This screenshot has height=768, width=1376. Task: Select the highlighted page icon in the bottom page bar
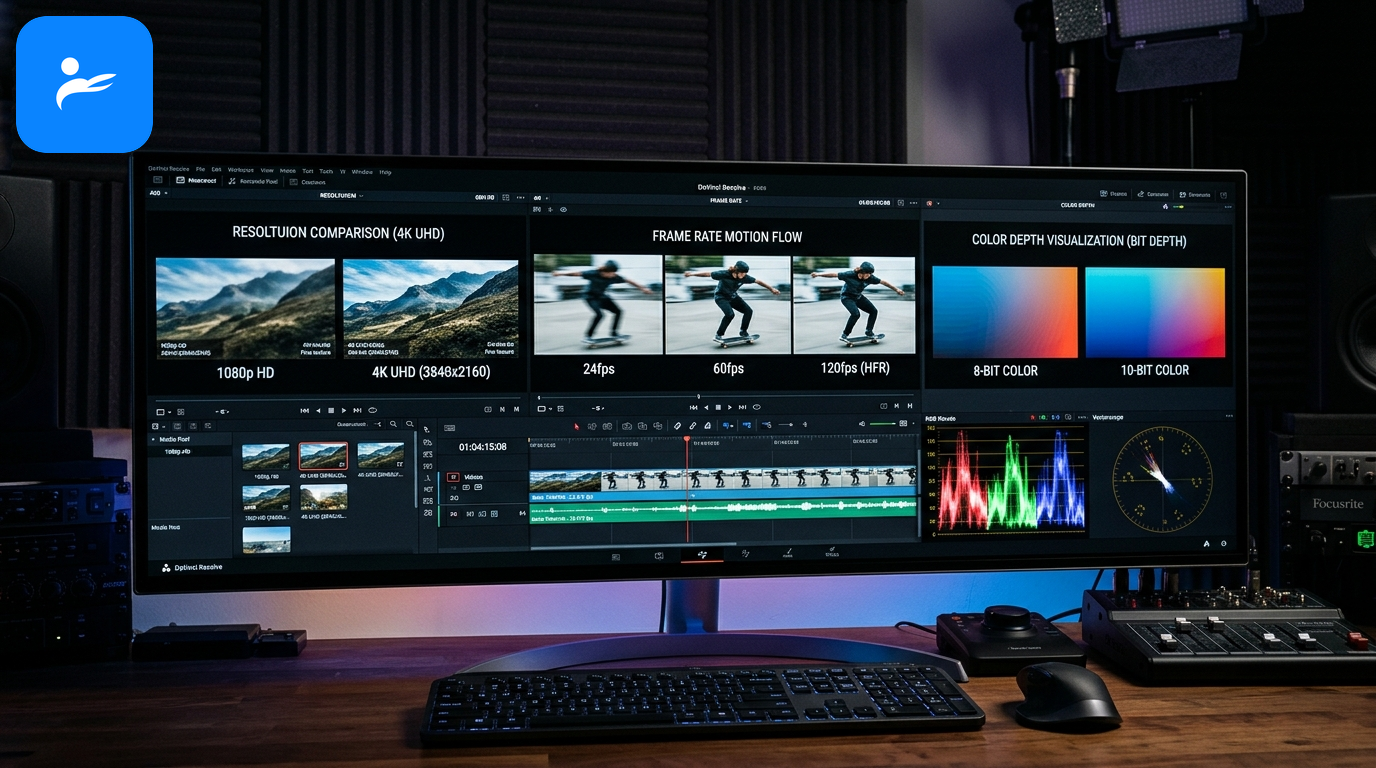coord(702,553)
